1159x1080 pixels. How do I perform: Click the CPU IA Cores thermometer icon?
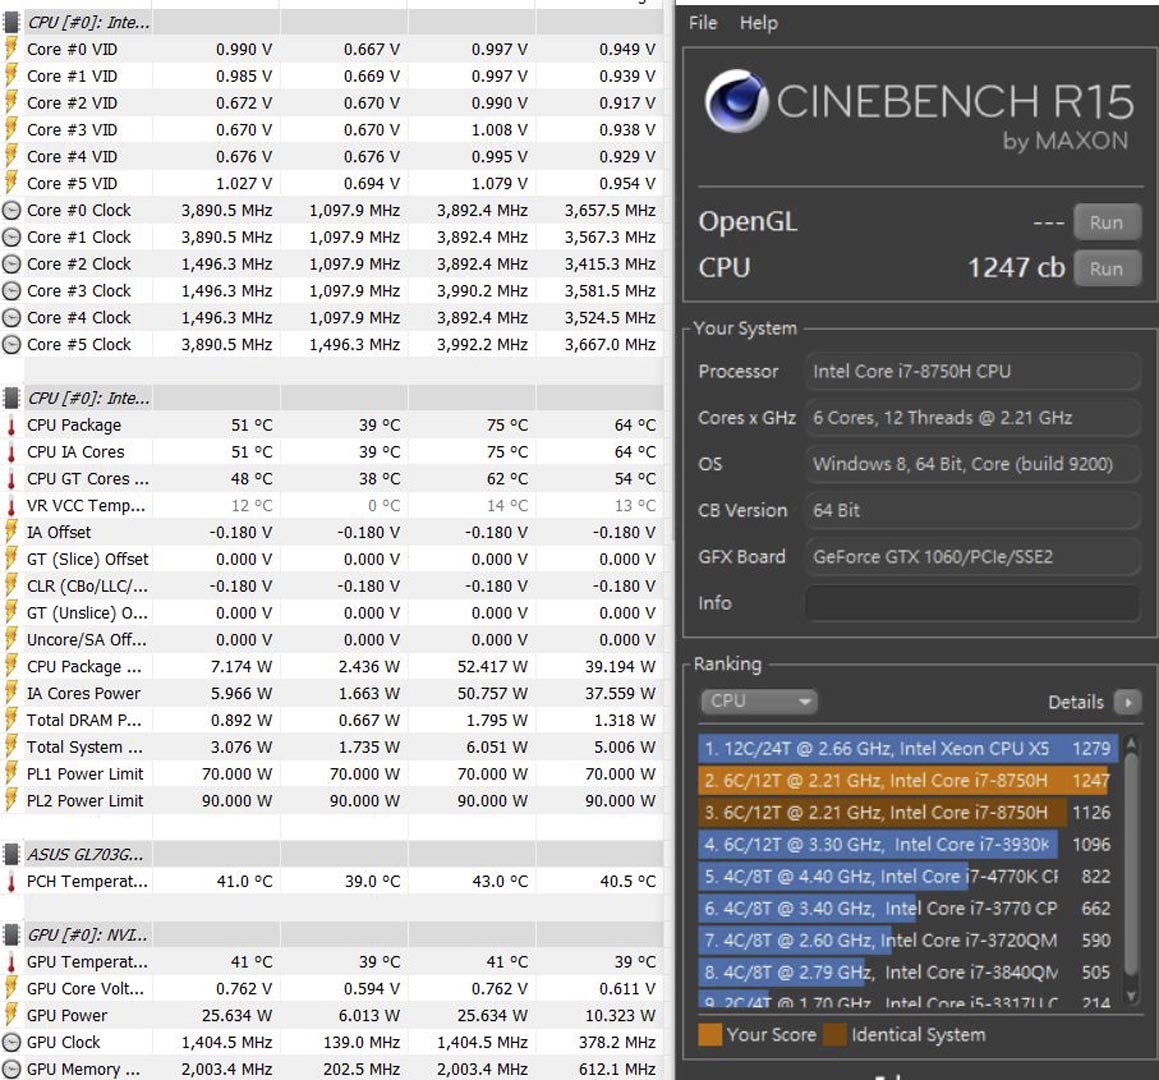11,452
